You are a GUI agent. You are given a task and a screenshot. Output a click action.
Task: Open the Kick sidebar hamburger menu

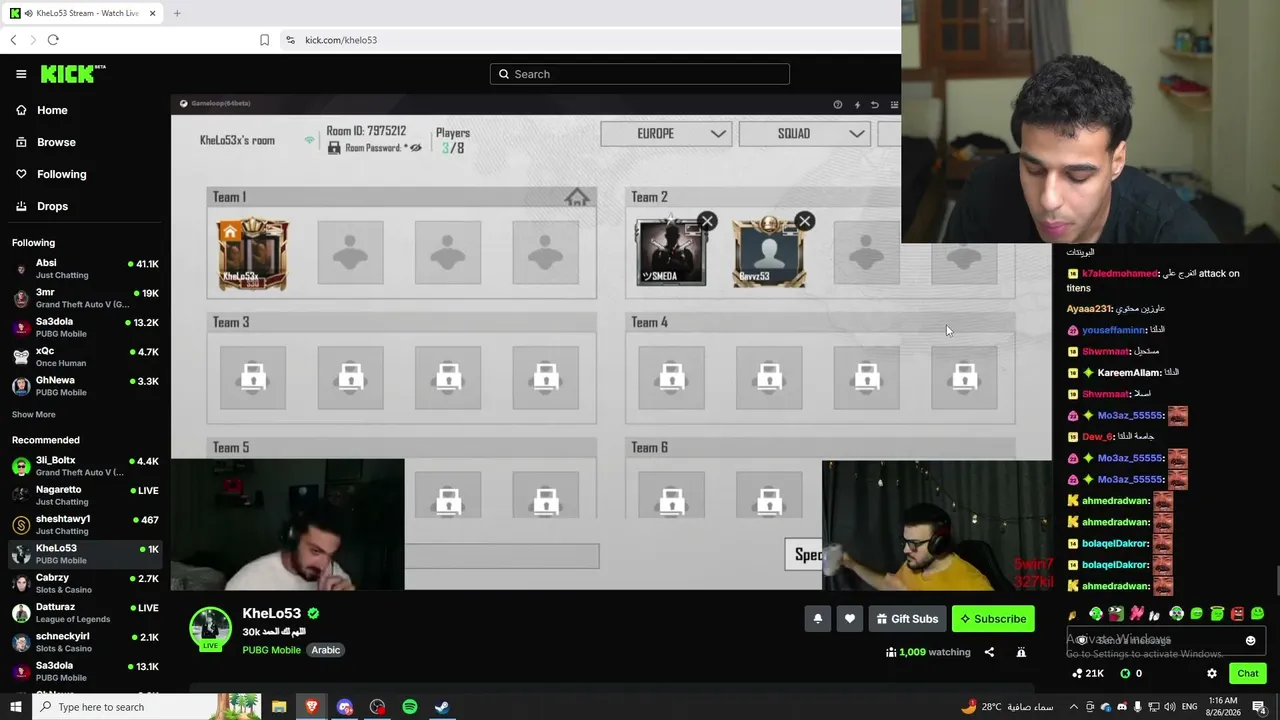pyautogui.click(x=21, y=74)
